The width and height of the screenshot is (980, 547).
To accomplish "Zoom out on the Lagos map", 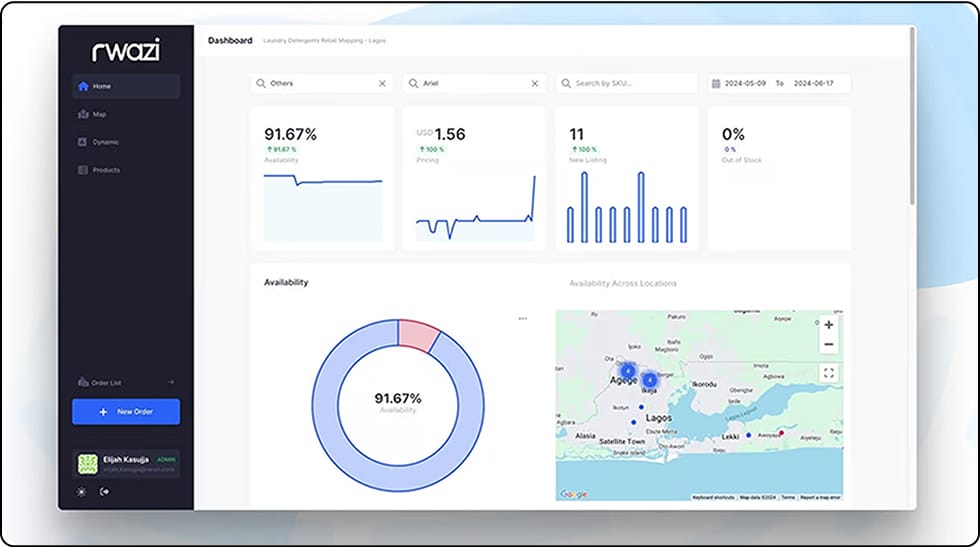I will click(829, 344).
